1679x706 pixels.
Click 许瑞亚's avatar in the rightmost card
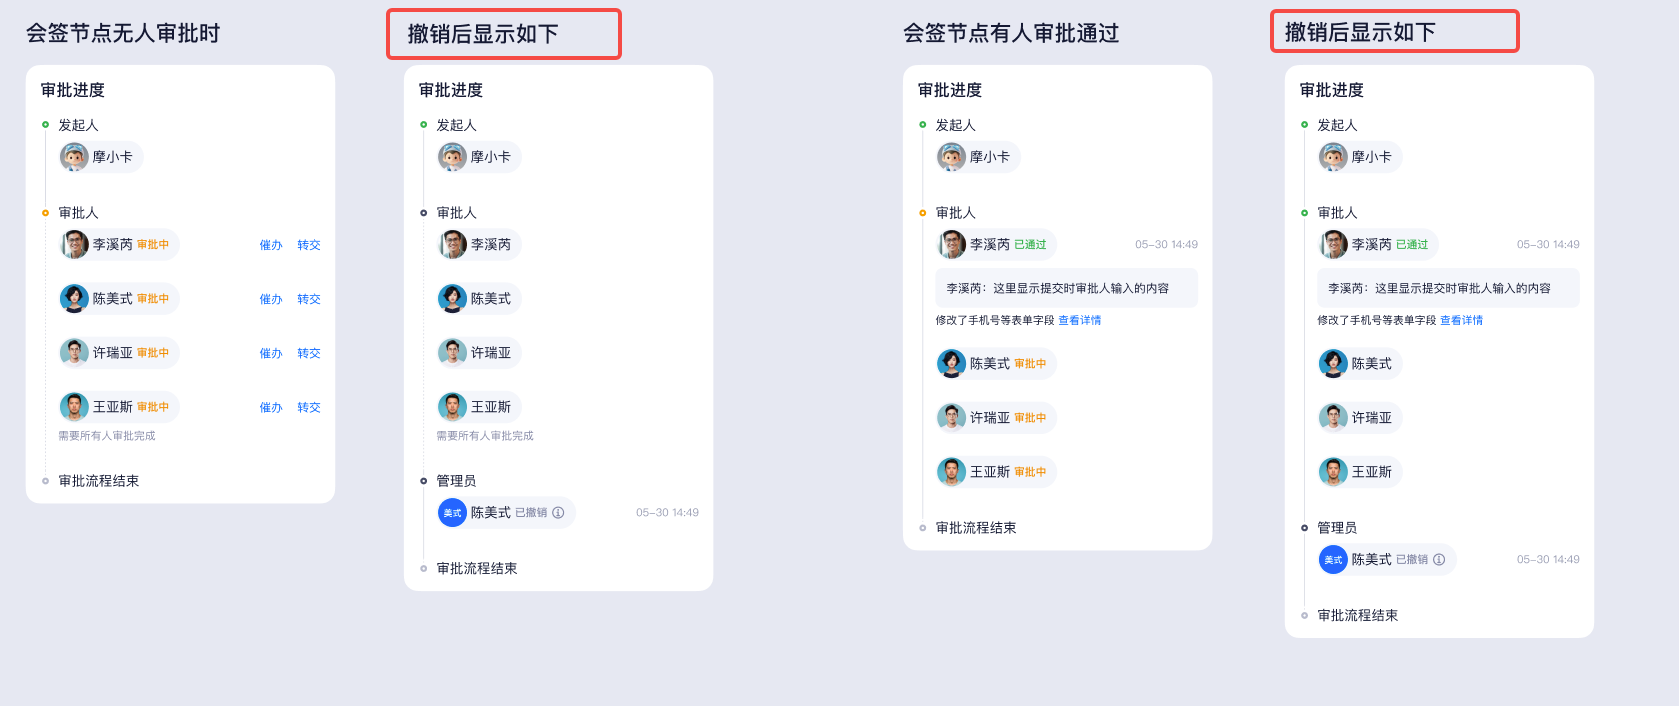pos(1333,418)
